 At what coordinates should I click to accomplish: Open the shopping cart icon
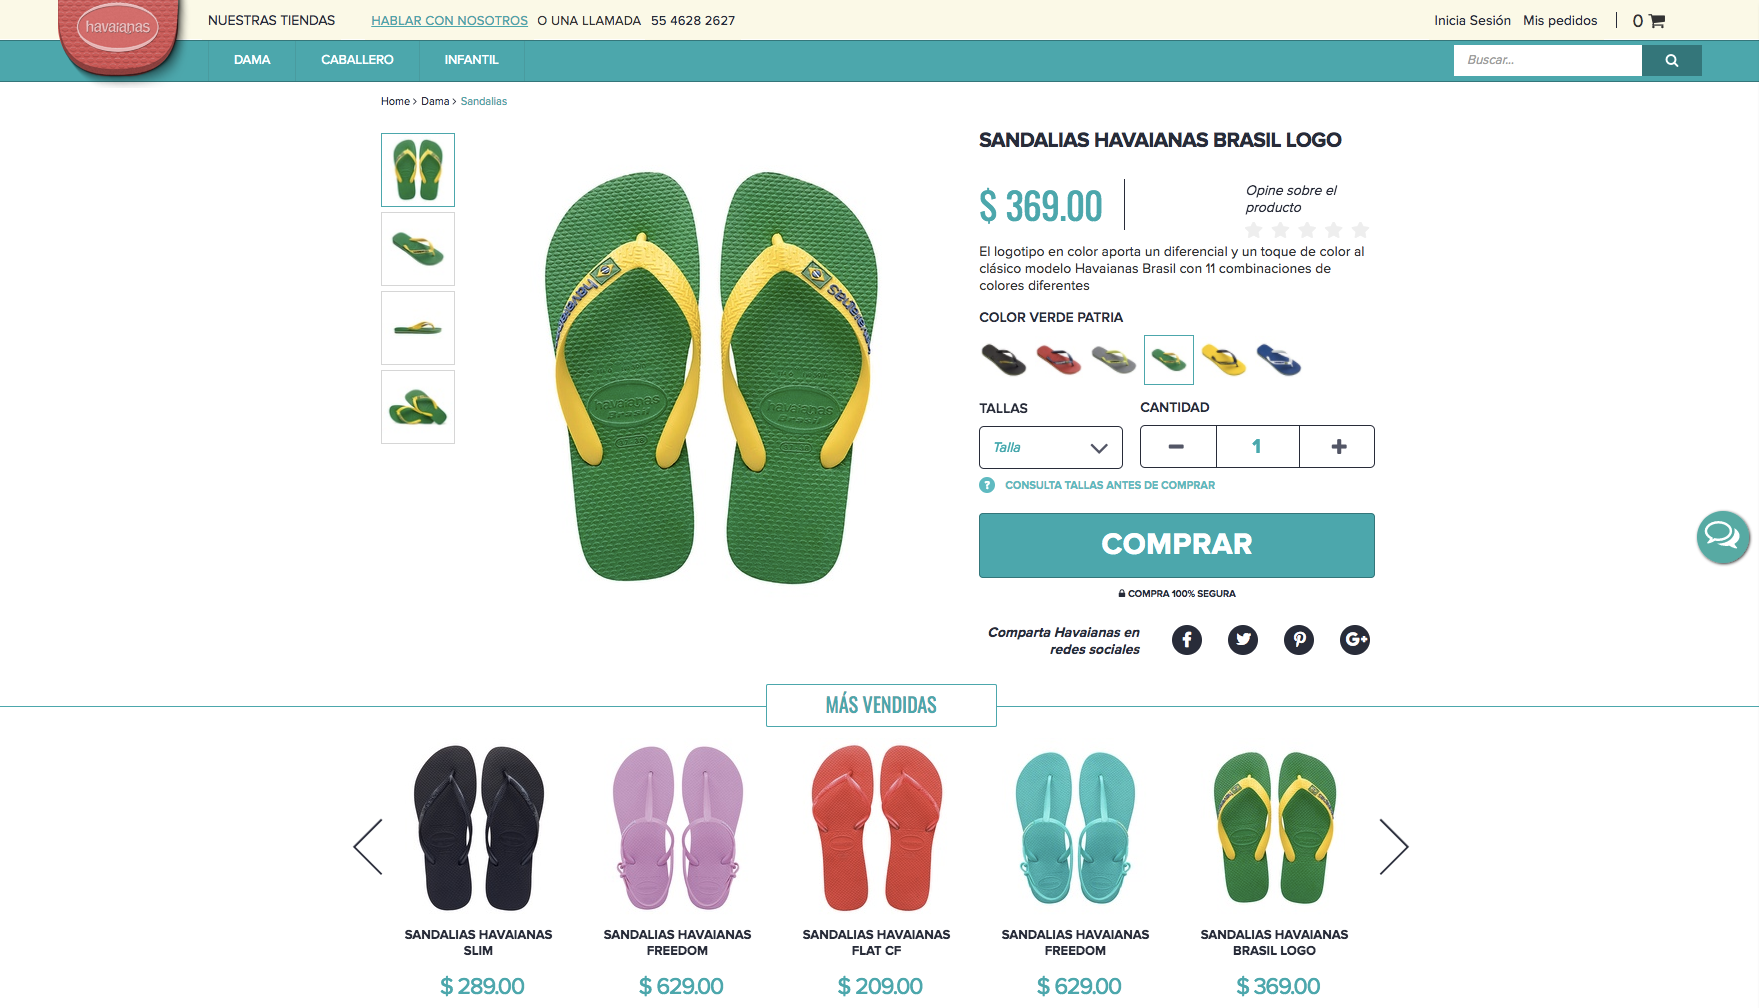click(x=1657, y=21)
